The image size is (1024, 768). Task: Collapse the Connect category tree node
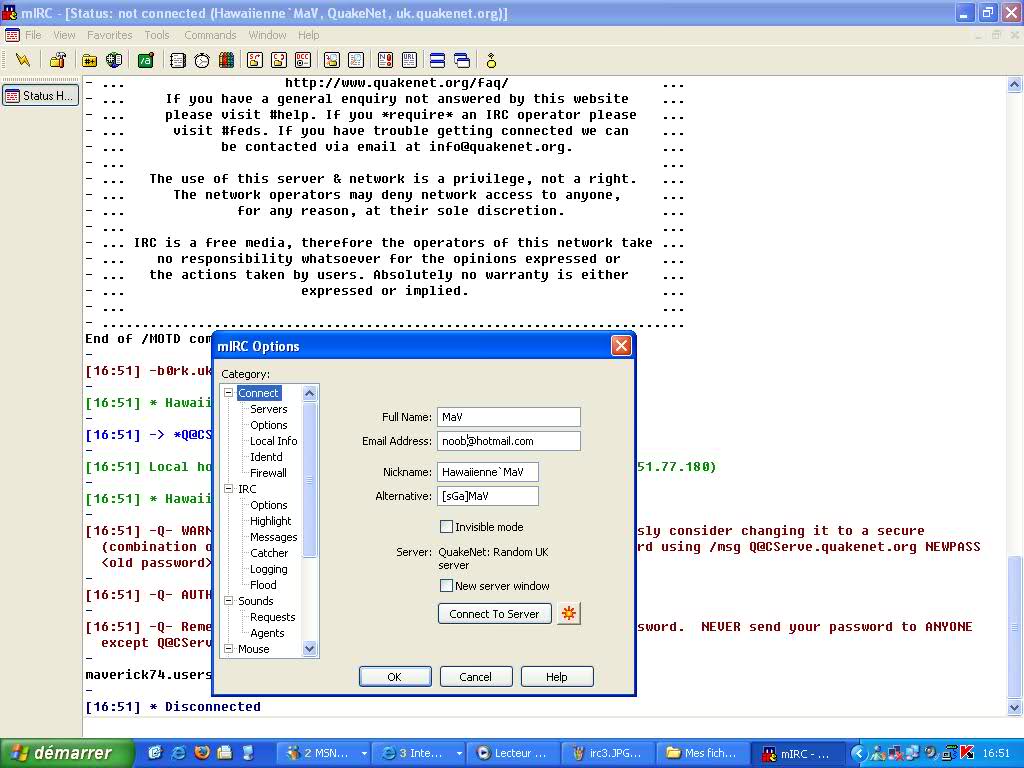point(229,392)
